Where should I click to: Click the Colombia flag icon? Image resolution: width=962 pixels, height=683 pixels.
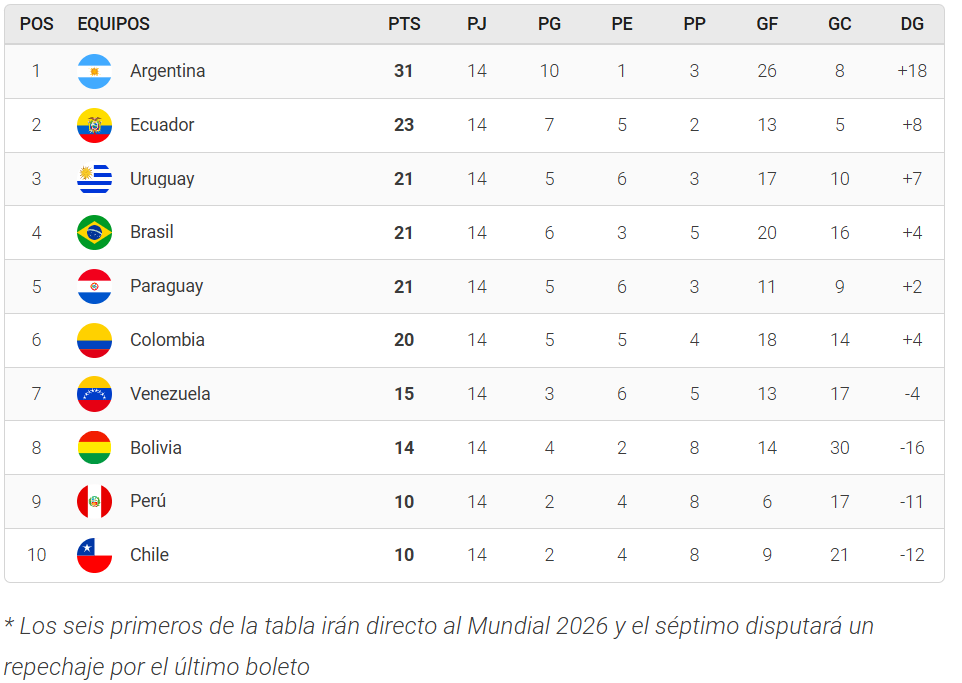tap(94, 340)
